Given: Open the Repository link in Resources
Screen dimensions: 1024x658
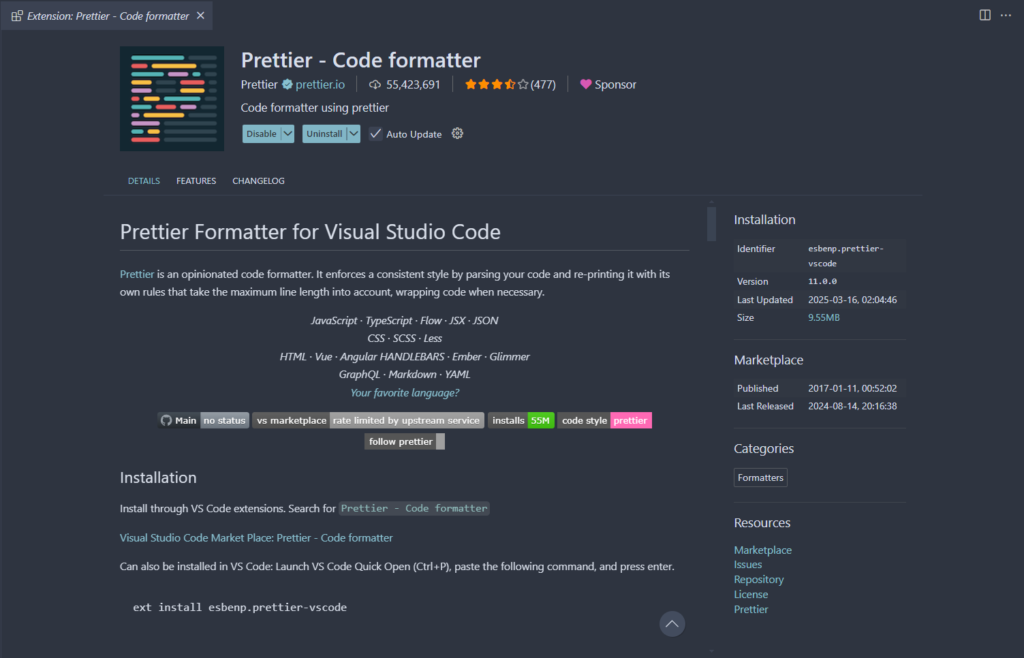Looking at the screenshot, I should coord(758,579).
